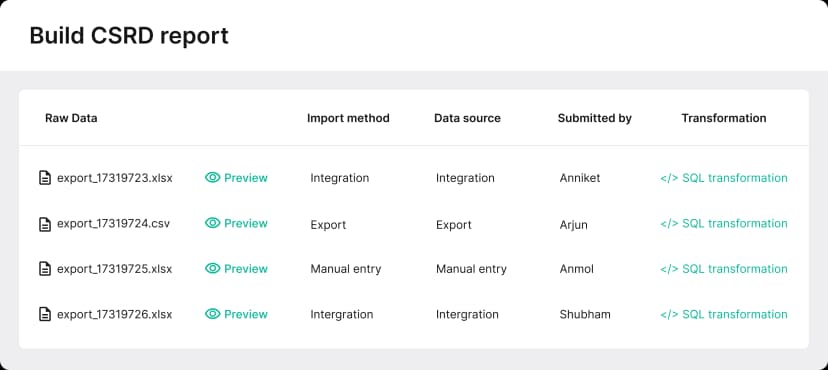This screenshot has height=370, width=828.
Task: Click the Import method column header
Action: pyautogui.click(x=348, y=118)
